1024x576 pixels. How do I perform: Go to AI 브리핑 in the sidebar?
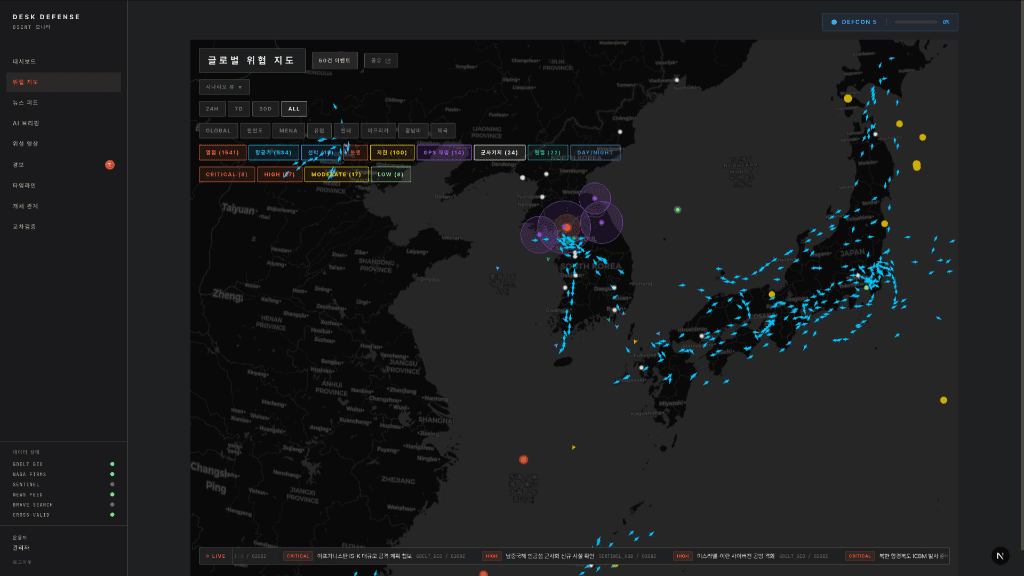click(26, 123)
